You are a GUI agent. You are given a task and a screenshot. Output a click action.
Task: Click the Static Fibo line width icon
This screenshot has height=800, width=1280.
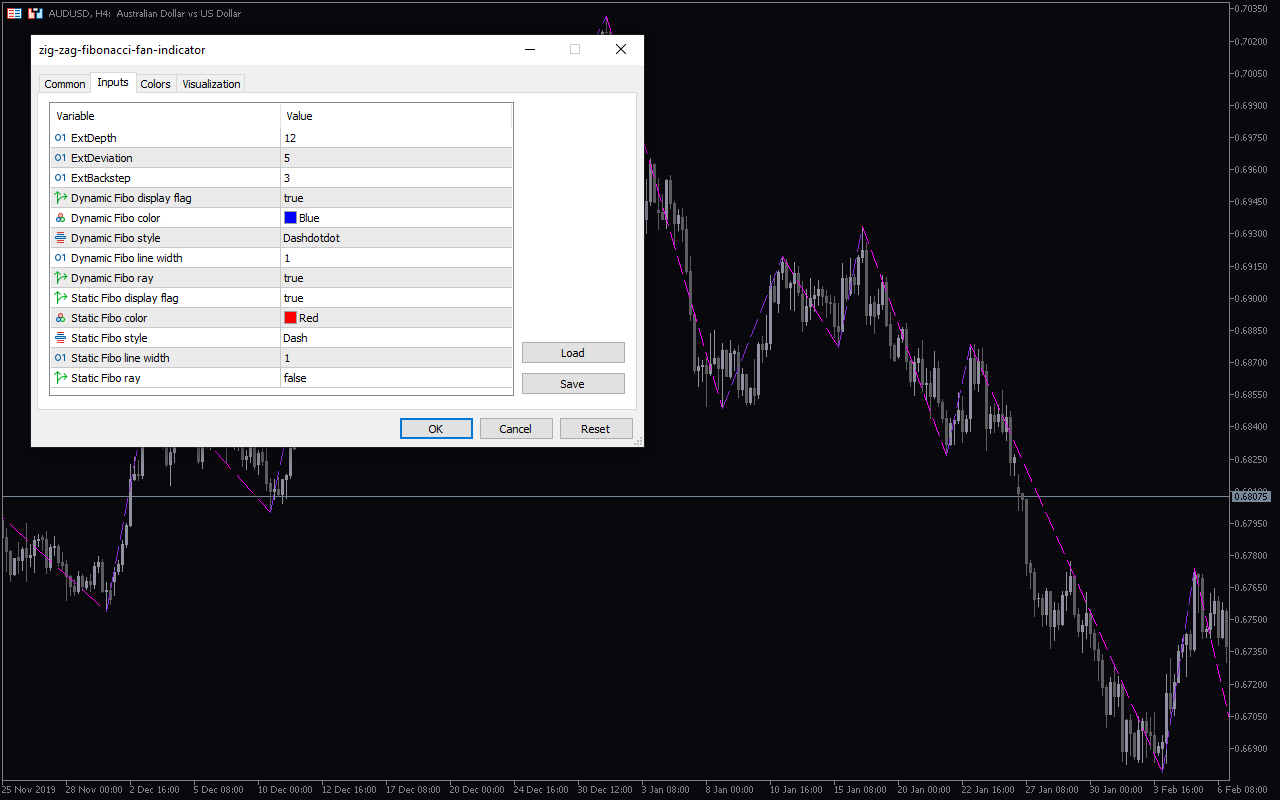point(60,358)
